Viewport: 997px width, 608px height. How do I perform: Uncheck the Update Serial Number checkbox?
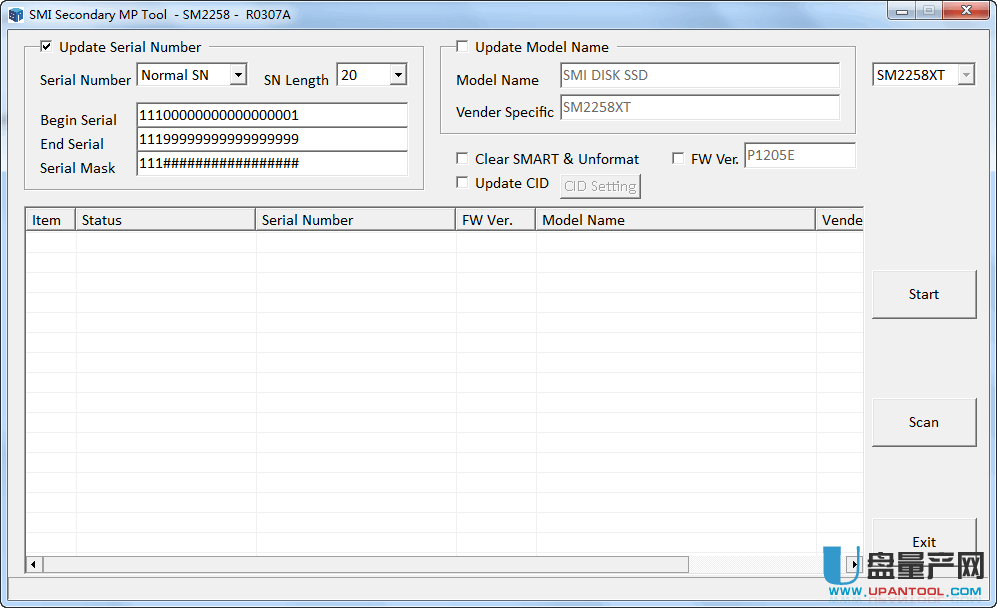point(46,46)
